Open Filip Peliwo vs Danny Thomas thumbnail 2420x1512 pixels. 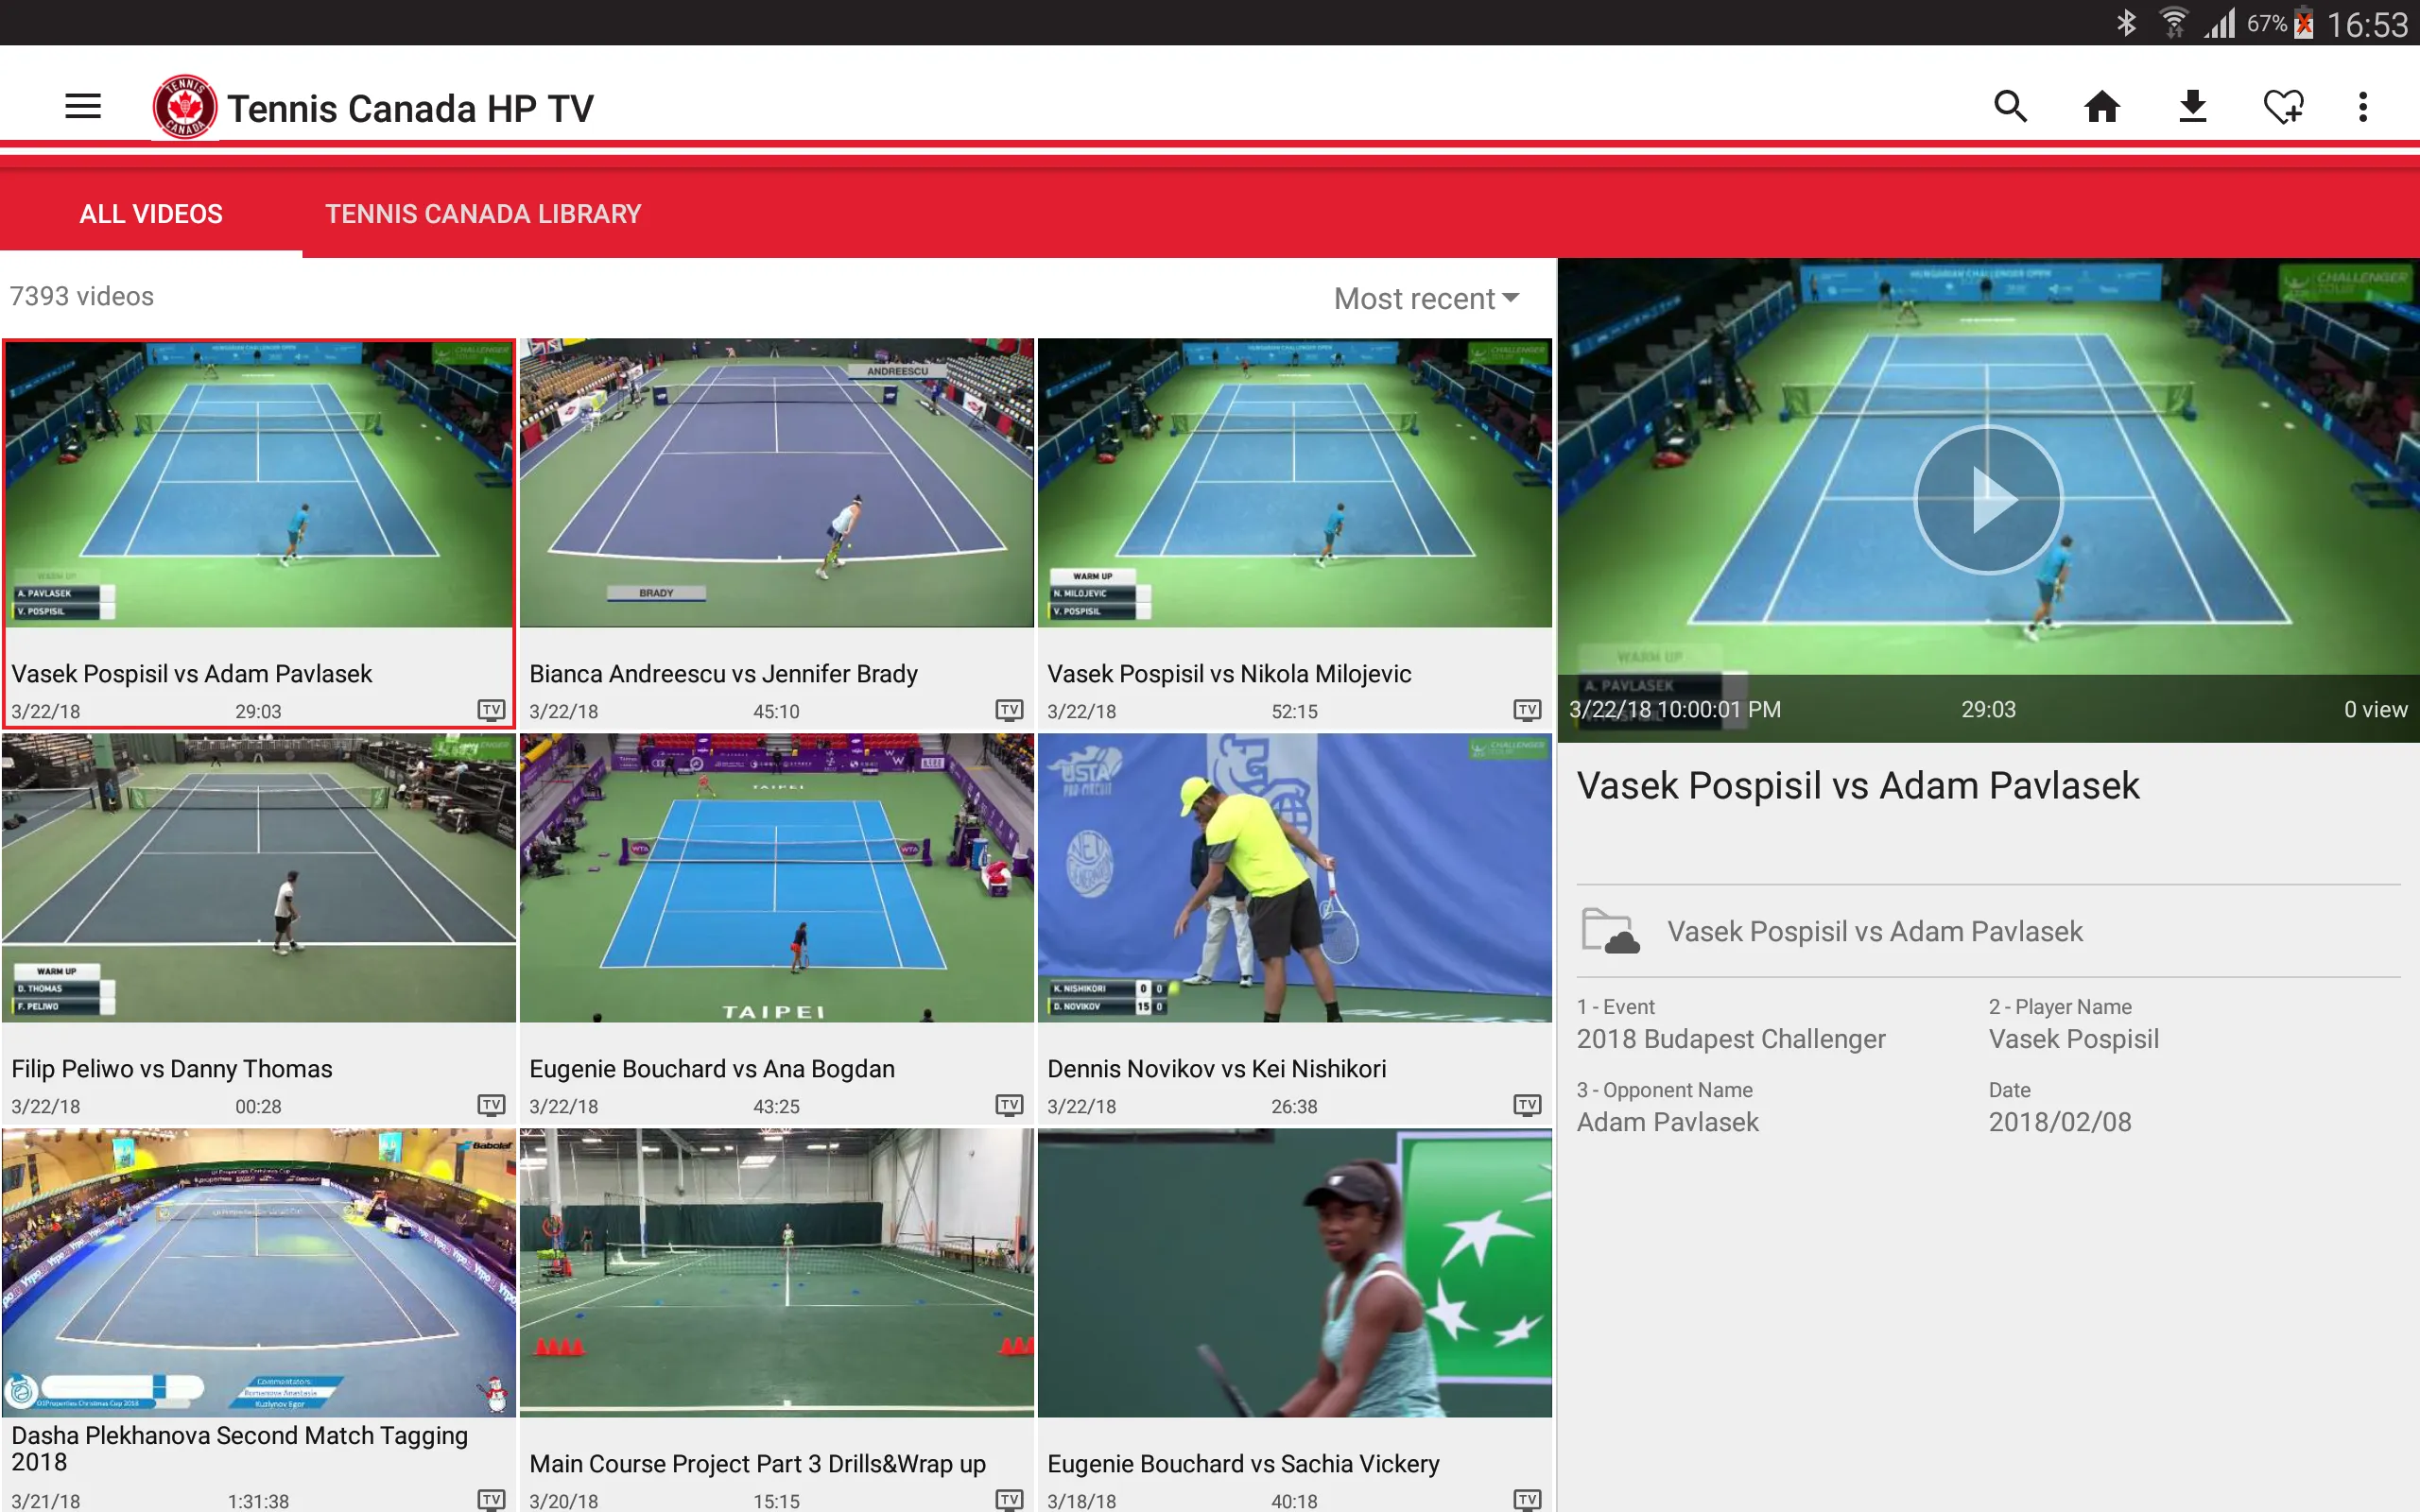point(259,878)
